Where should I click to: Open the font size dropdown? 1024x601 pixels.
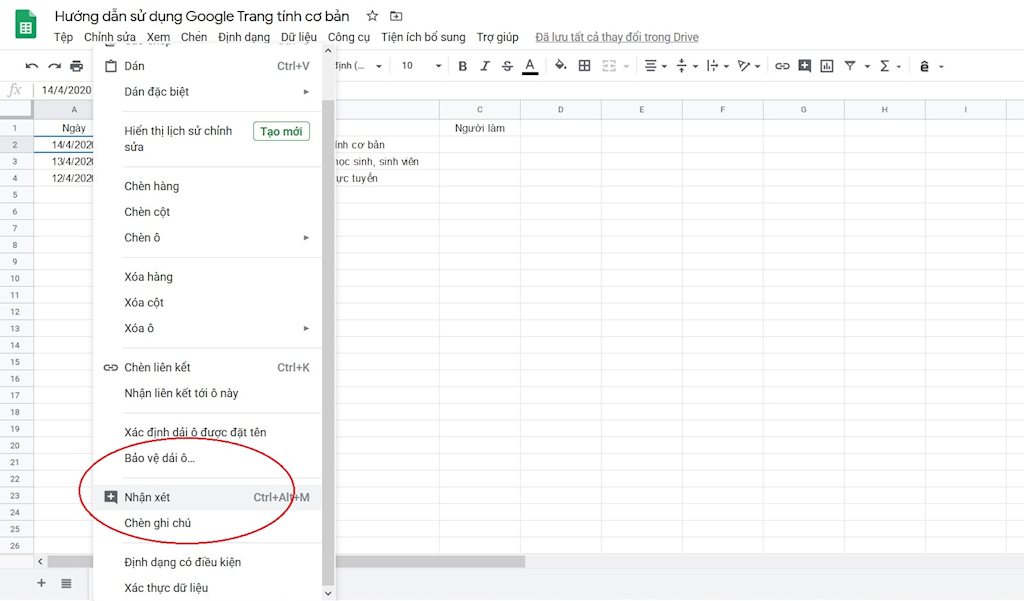click(417, 65)
